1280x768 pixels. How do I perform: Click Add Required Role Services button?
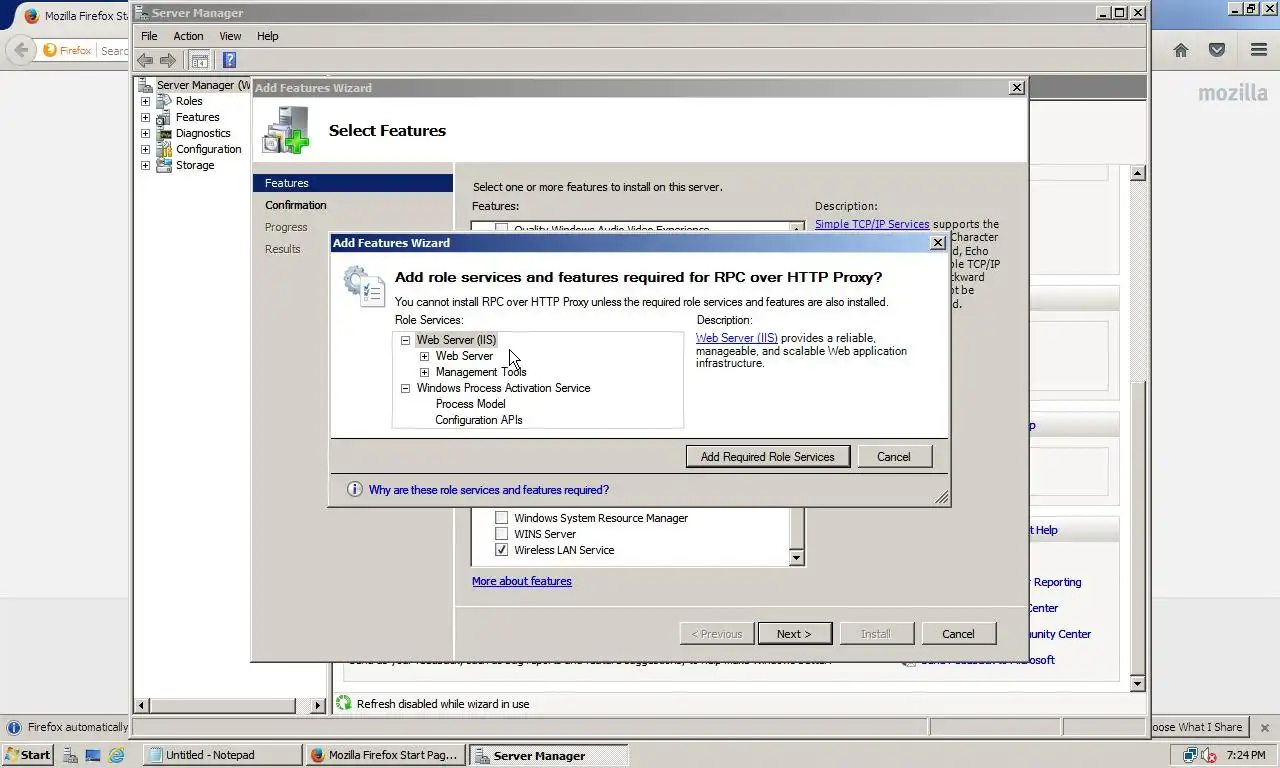pos(768,456)
